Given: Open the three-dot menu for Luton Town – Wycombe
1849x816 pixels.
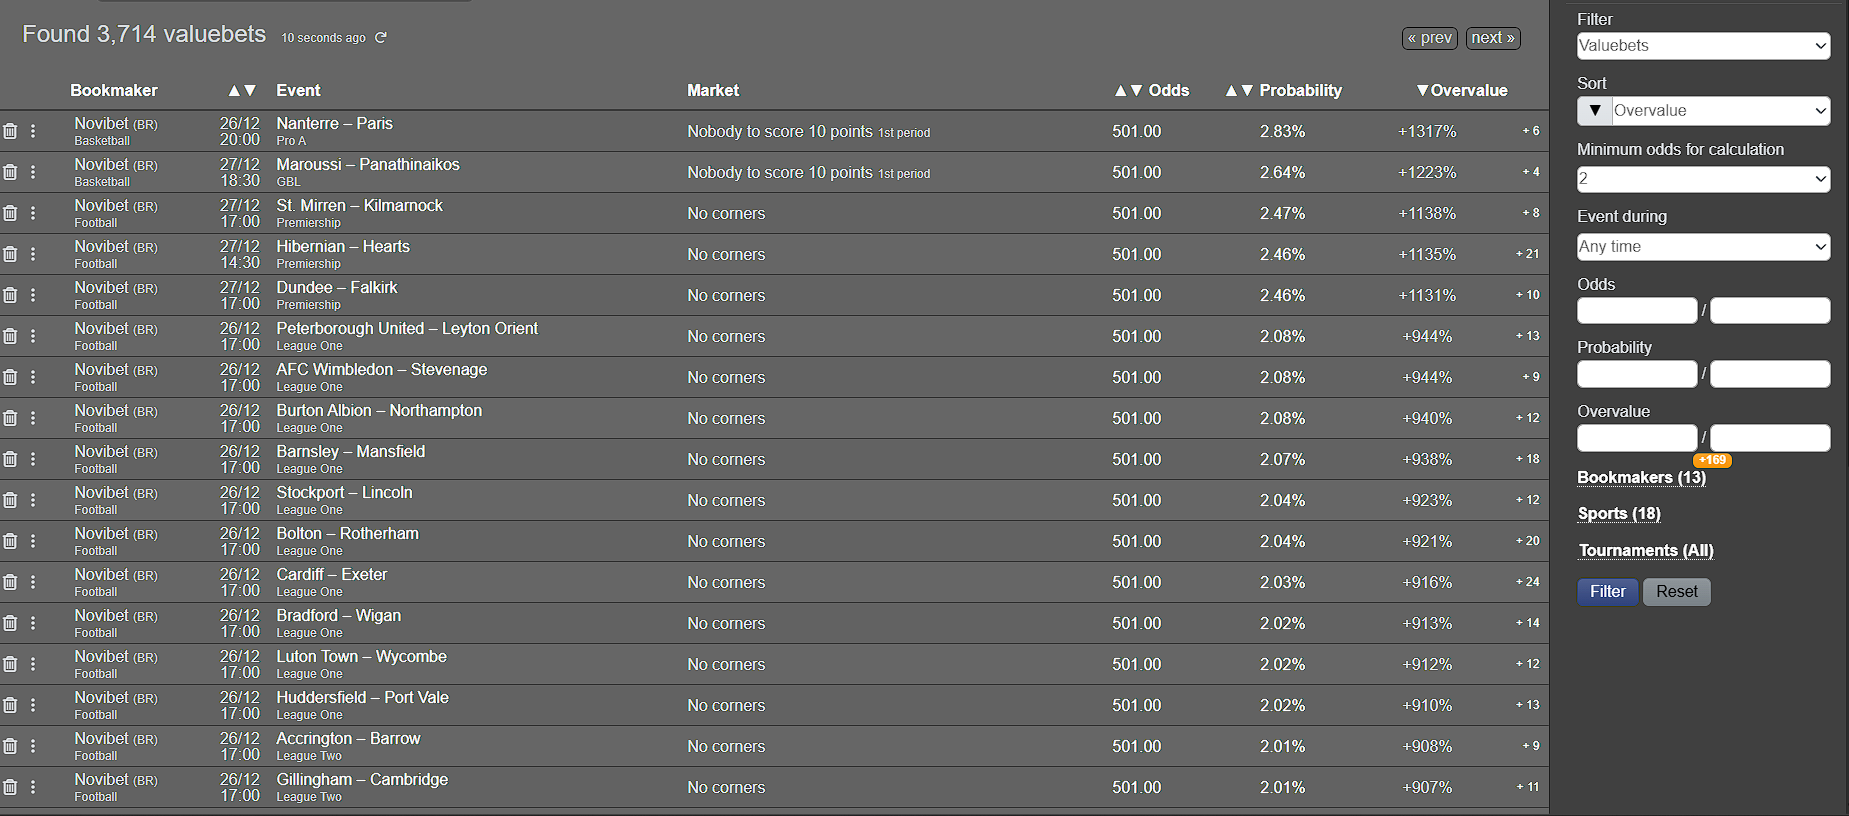Looking at the screenshot, I should click(33, 663).
